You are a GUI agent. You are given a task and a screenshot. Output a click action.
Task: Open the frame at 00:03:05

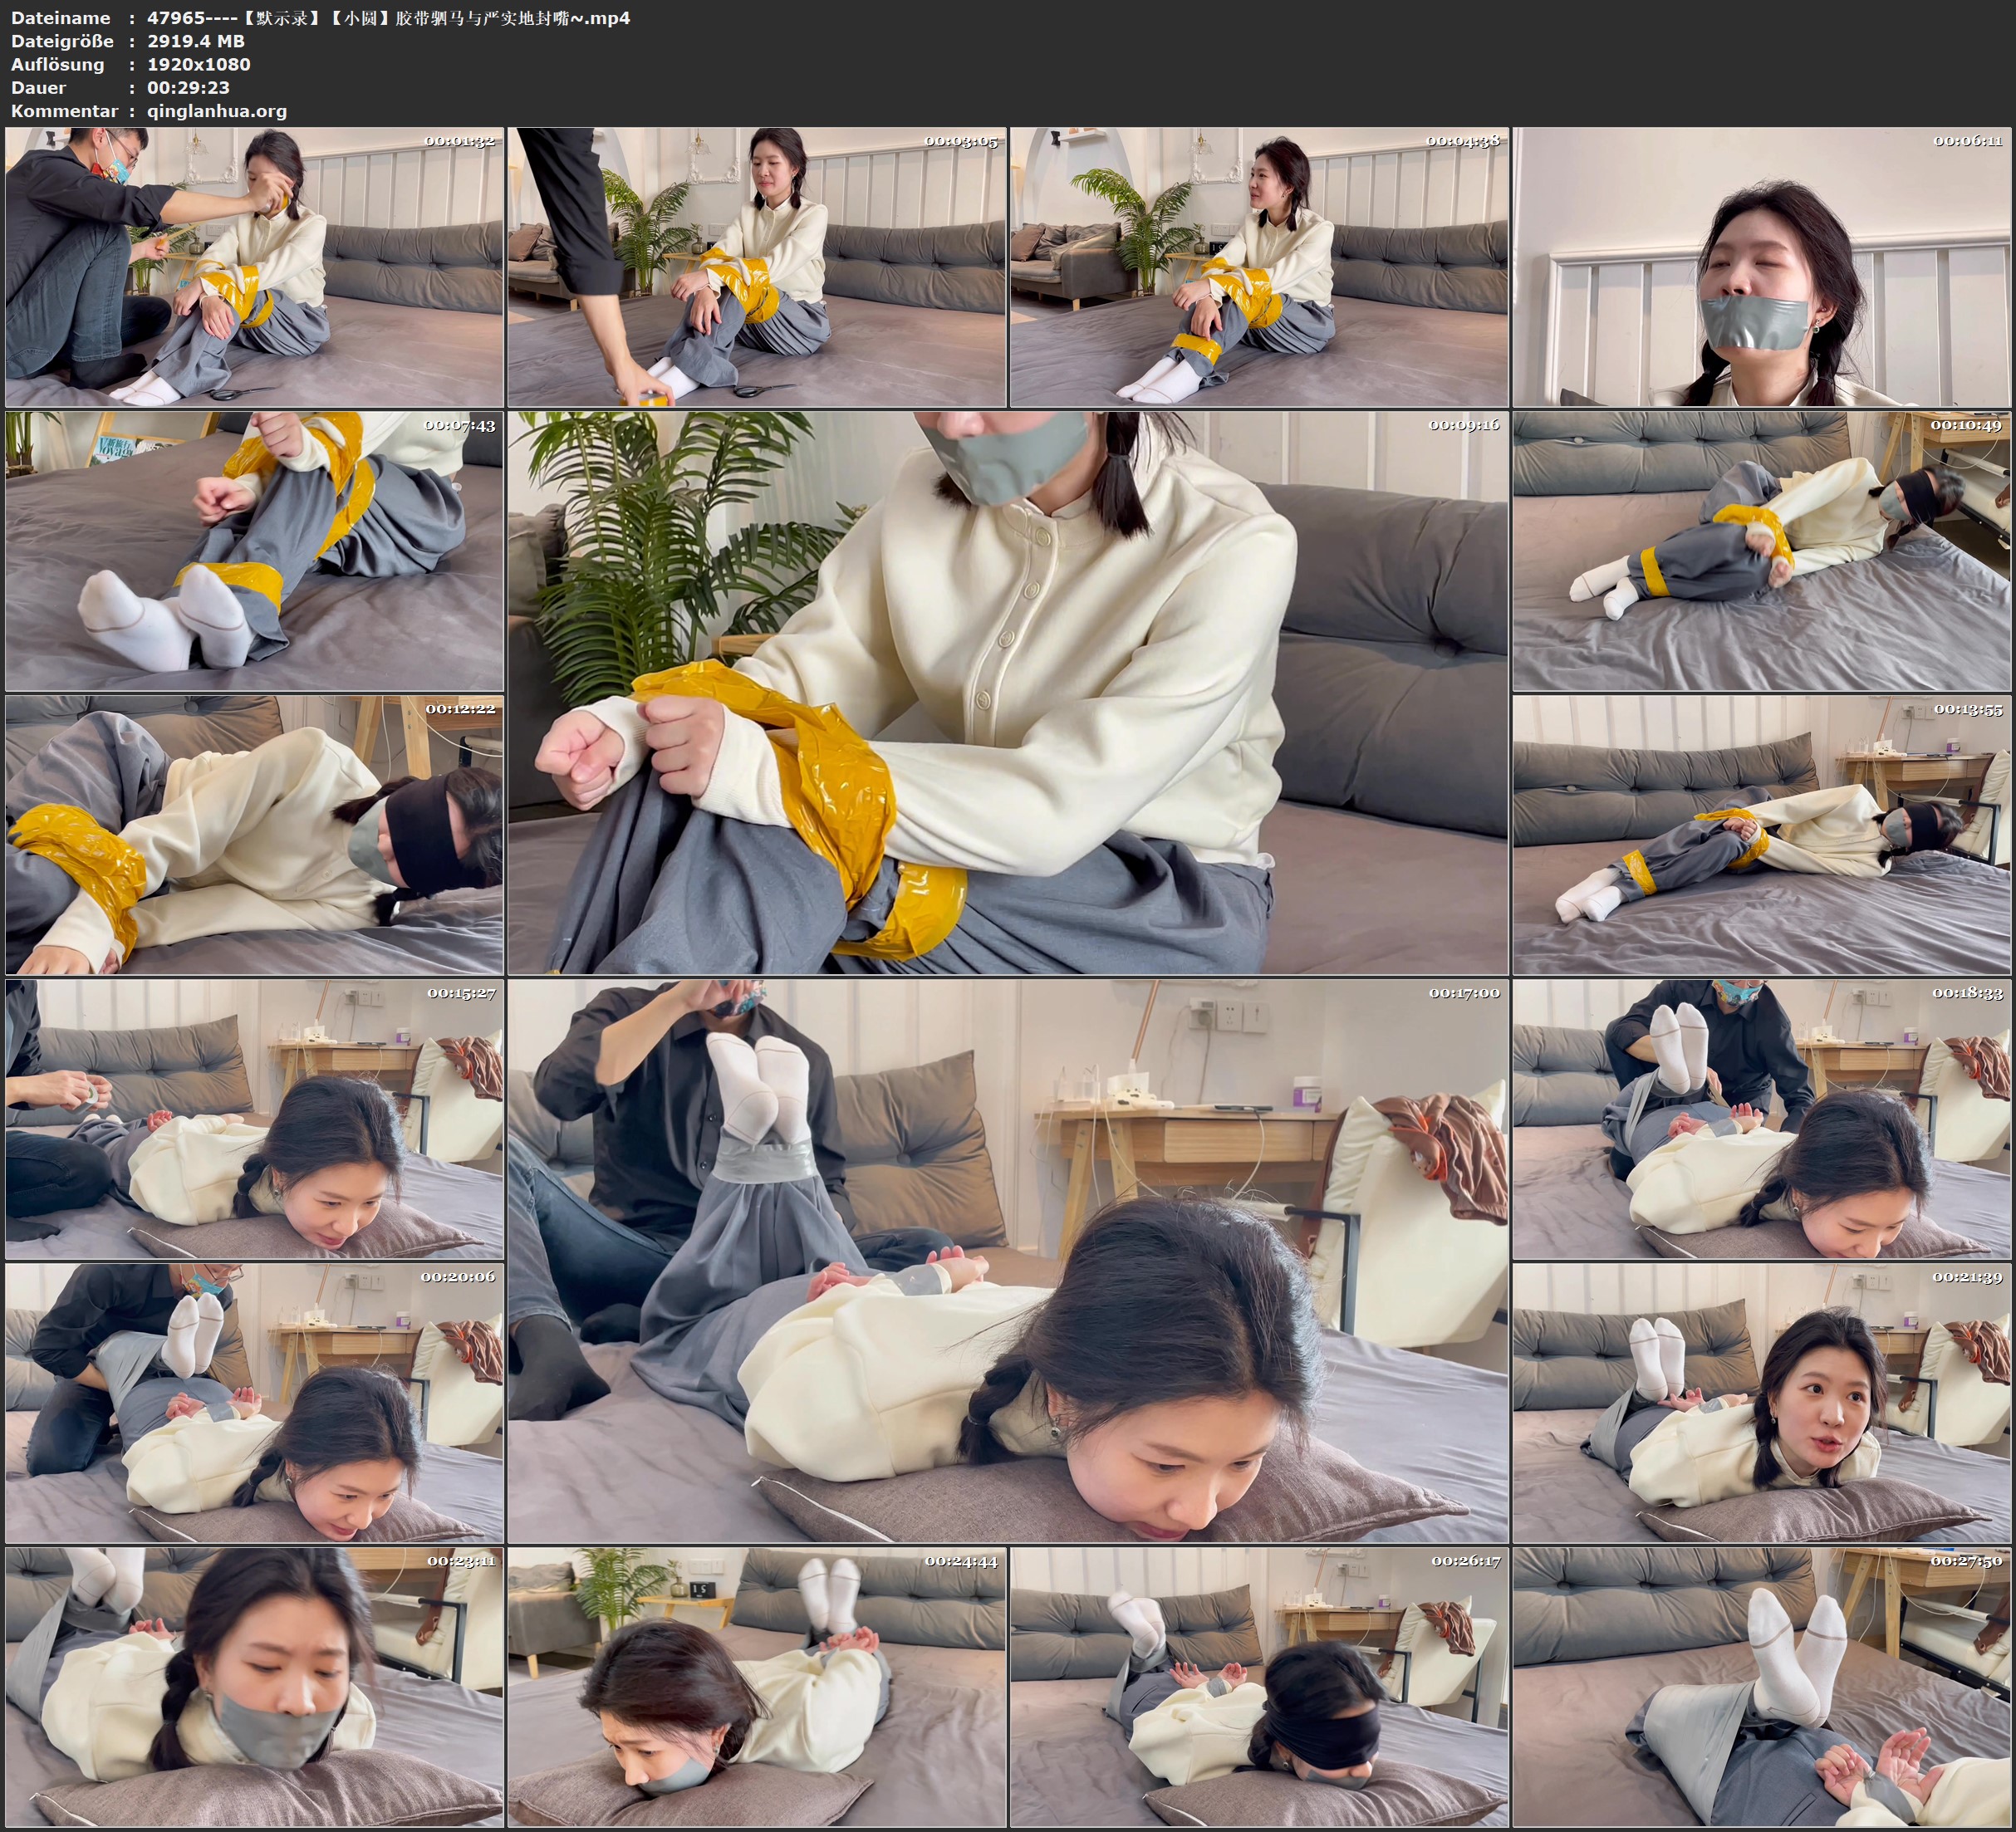pos(756,266)
